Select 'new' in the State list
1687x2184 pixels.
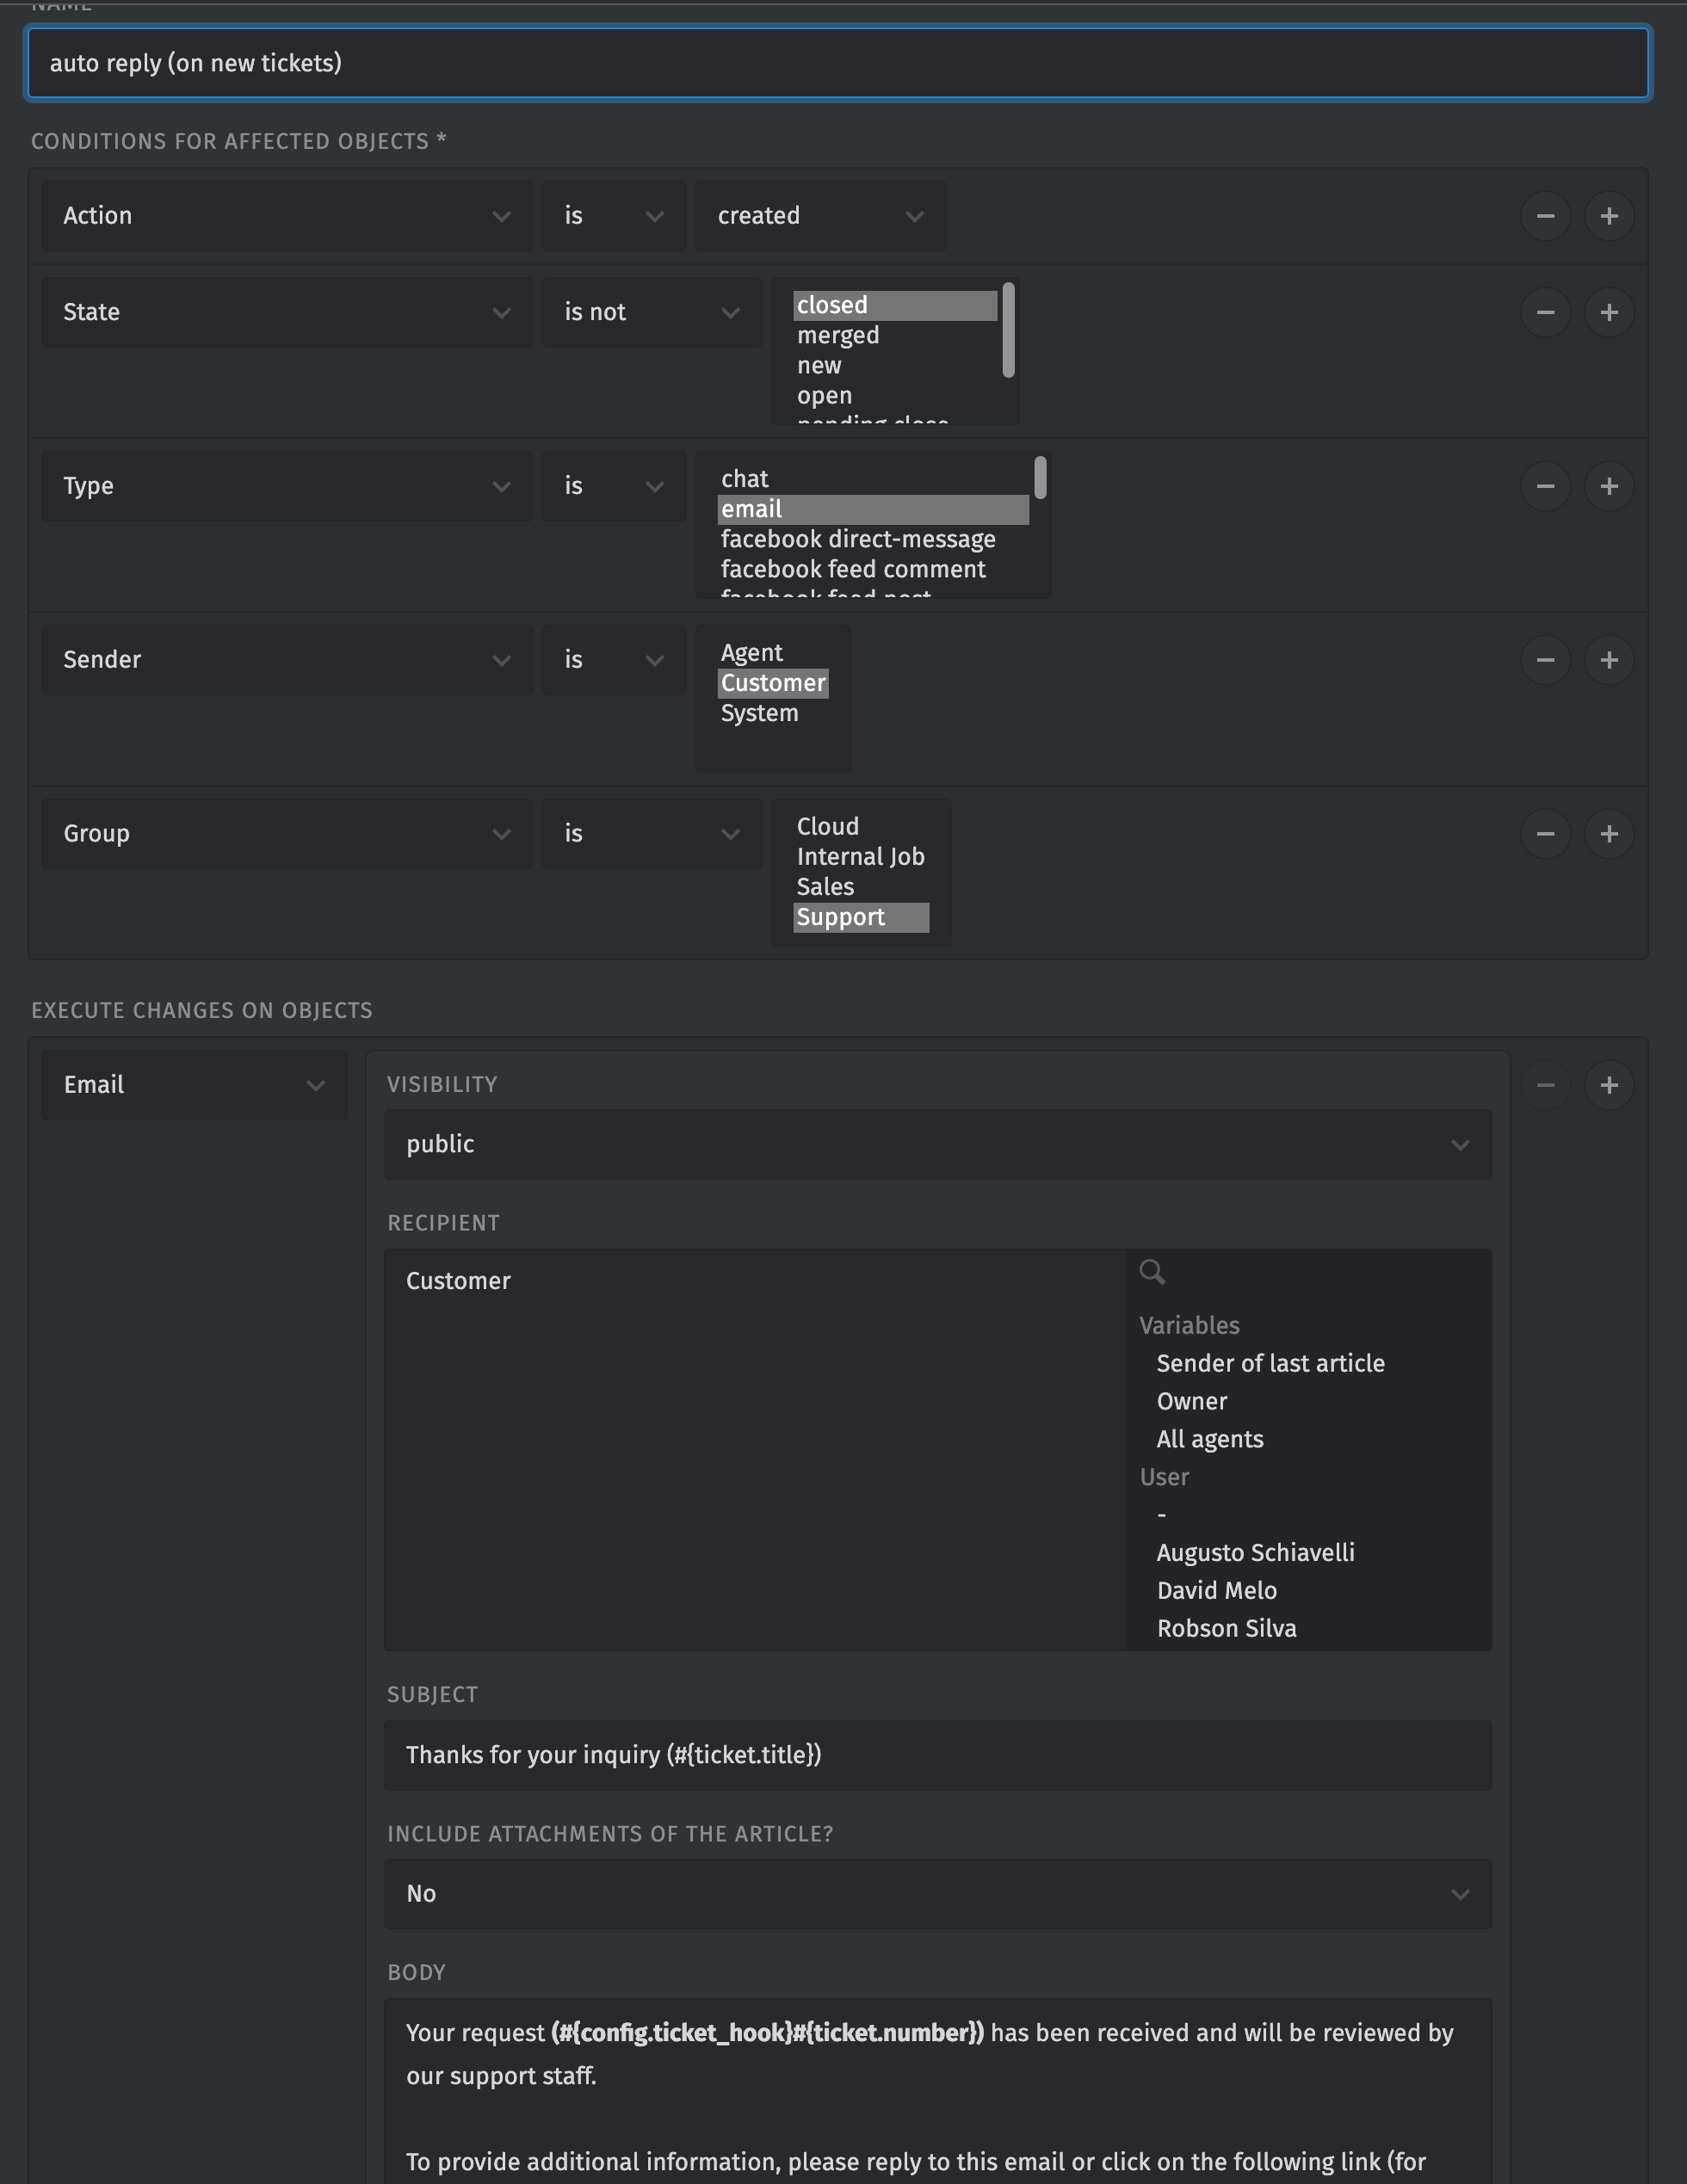coord(895,365)
